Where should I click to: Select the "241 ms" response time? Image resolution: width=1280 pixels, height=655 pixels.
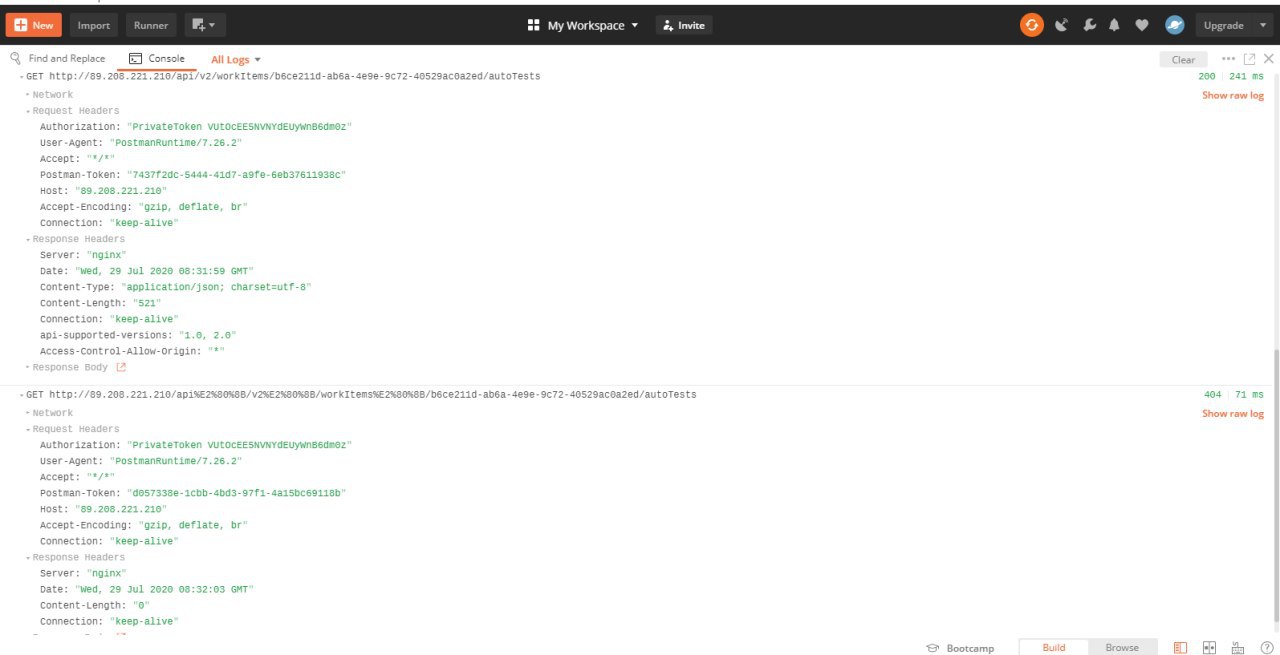click(1247, 77)
